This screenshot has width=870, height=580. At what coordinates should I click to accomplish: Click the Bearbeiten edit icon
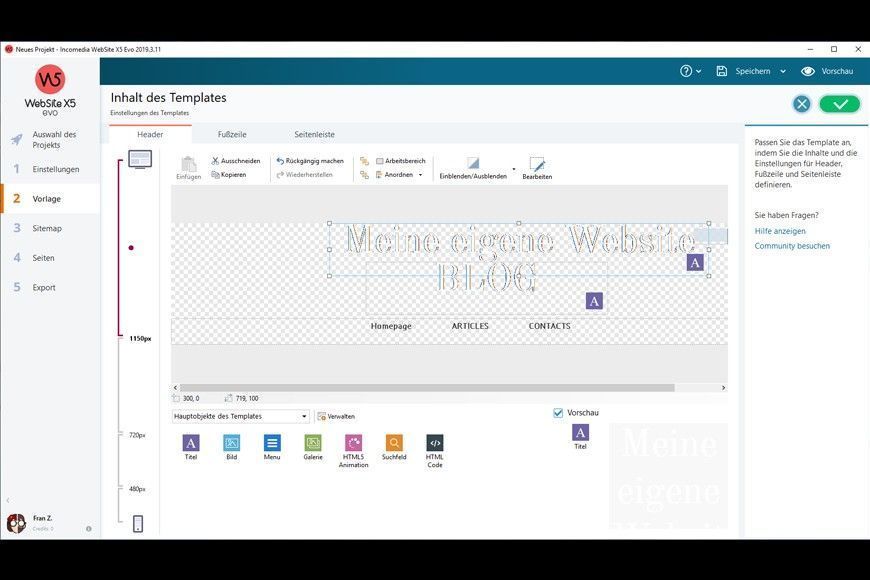[537, 164]
